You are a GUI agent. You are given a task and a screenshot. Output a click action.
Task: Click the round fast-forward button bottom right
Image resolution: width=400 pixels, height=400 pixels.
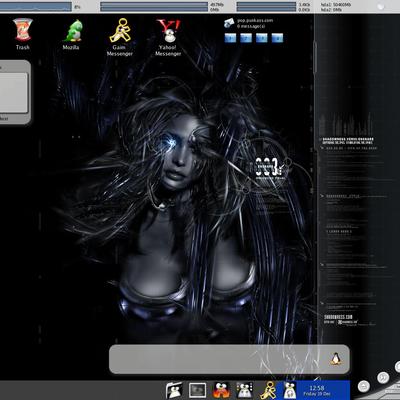pos(383,378)
